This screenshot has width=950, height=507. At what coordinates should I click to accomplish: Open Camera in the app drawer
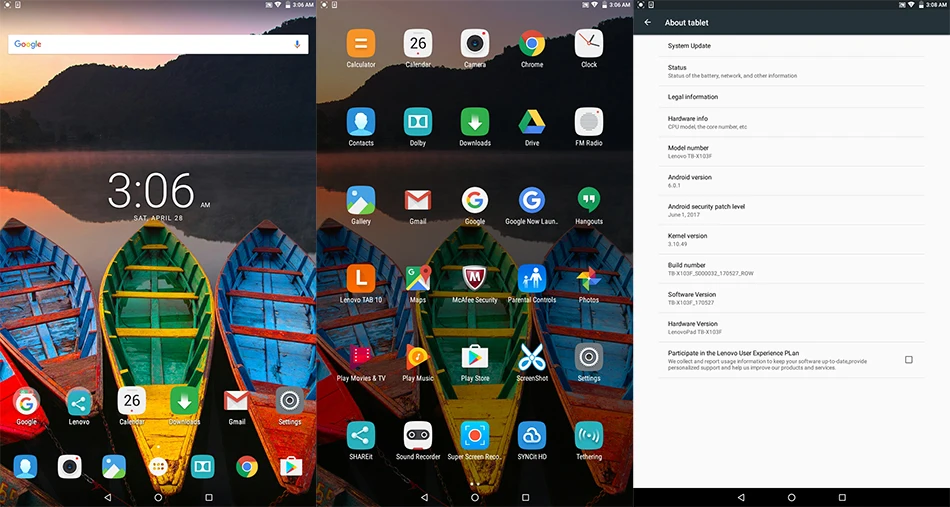[474, 44]
